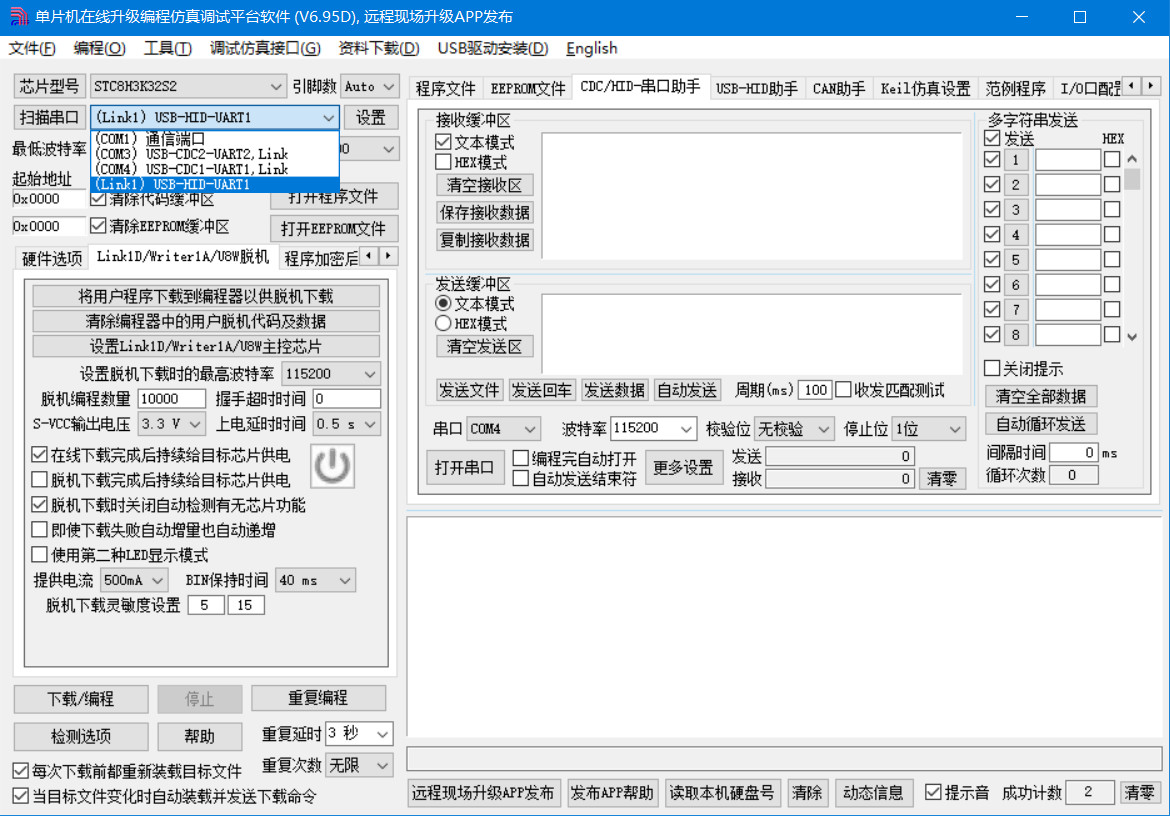The width and height of the screenshot is (1170, 816).
Task: Toggle 提示音 checkbox
Action: point(933,792)
